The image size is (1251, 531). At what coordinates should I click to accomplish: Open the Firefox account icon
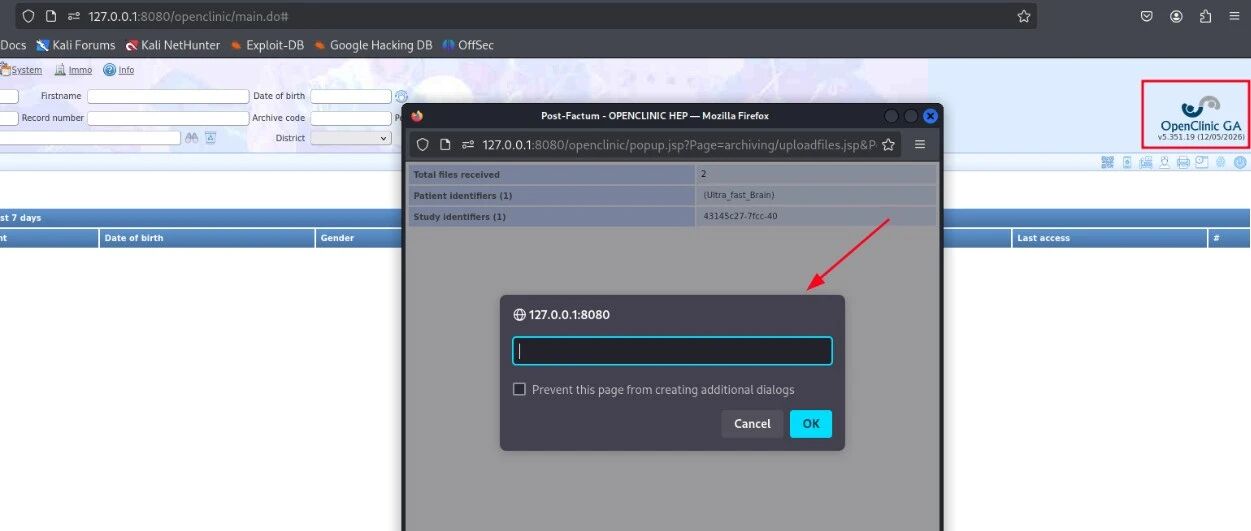(x=1176, y=16)
